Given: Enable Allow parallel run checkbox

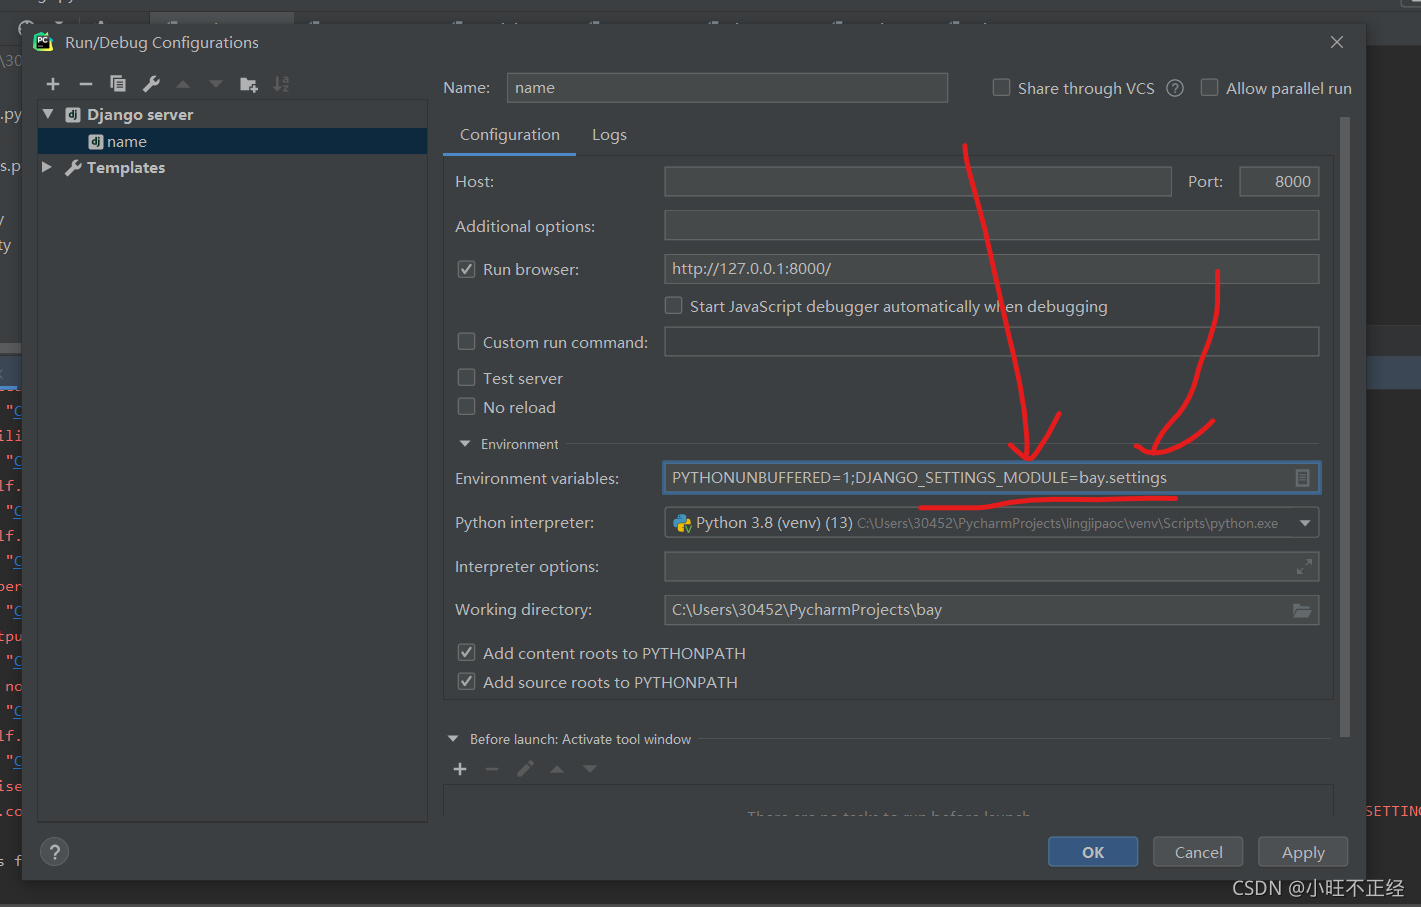Looking at the screenshot, I should [1209, 88].
